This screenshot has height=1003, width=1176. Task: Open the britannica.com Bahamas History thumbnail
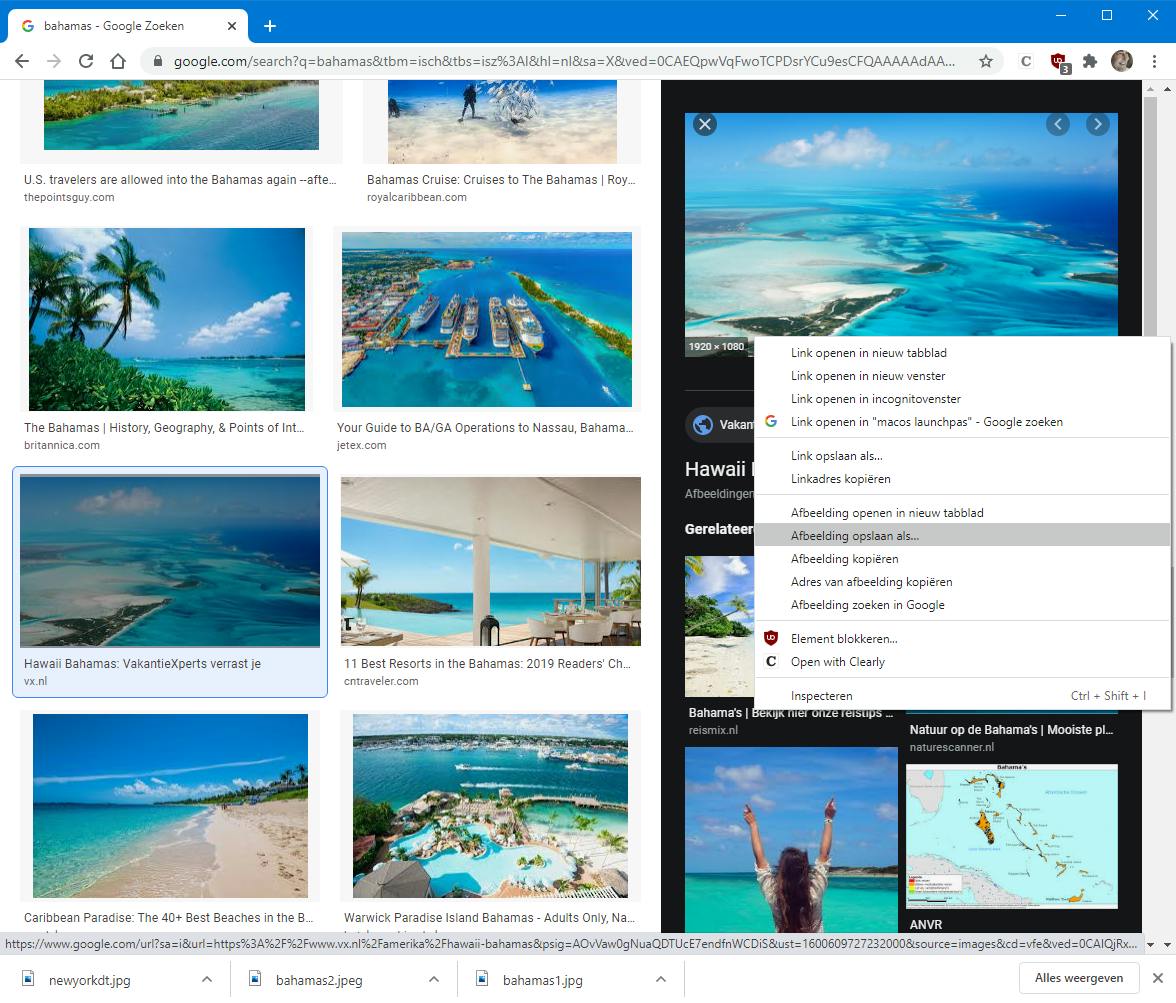point(167,320)
